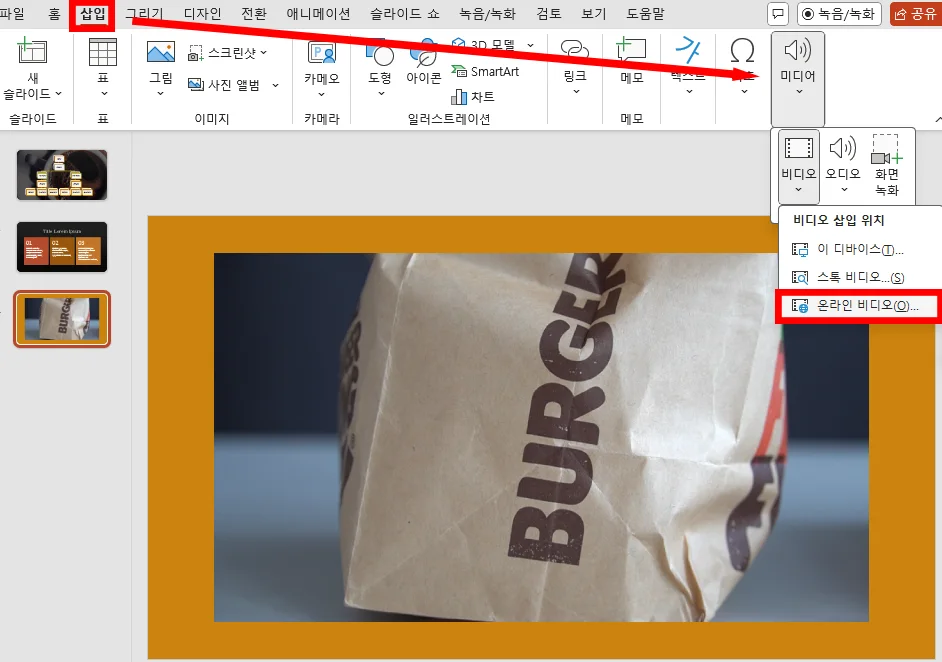Open the 검토 tab
Viewport: 942px width, 662px height.
[549, 14]
